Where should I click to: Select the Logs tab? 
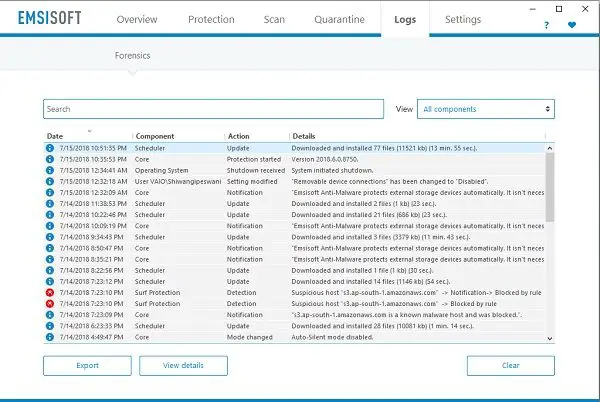click(x=405, y=20)
